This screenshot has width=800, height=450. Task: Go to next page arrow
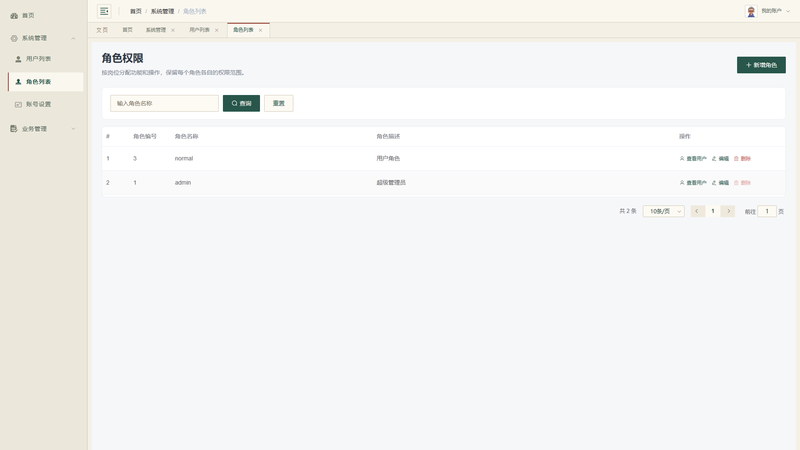728,211
